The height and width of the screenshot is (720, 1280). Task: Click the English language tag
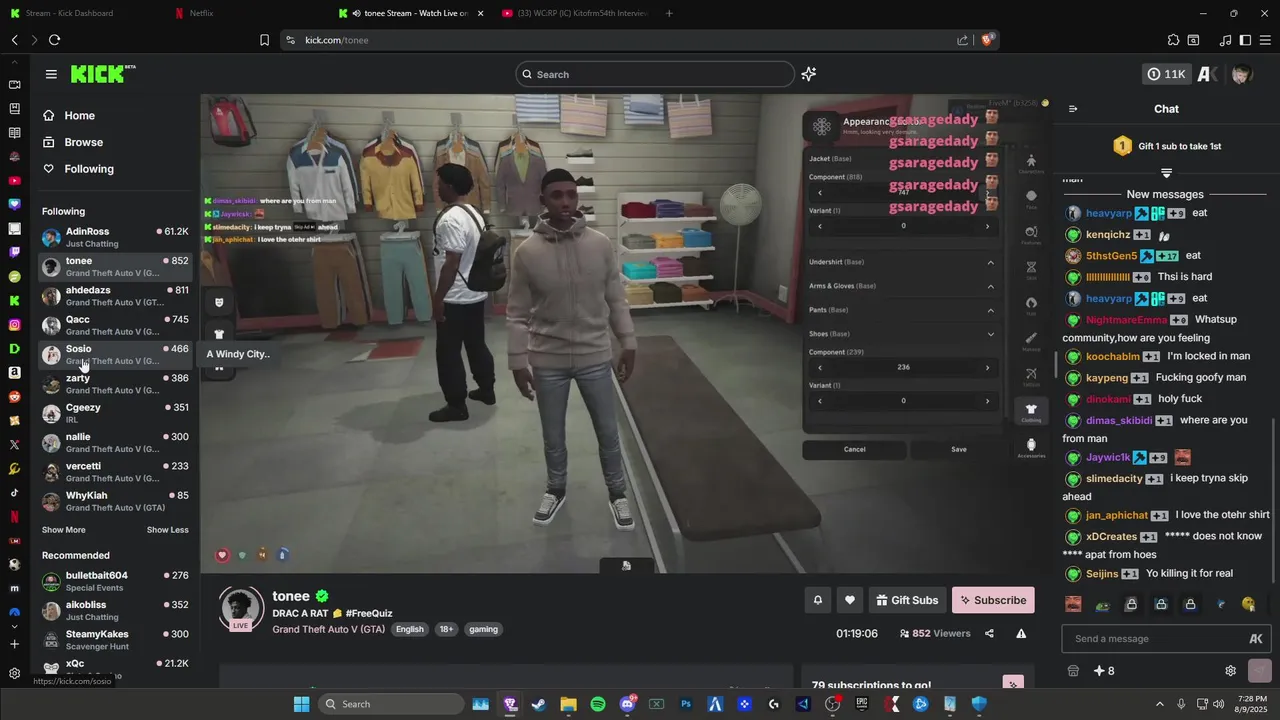tap(410, 629)
